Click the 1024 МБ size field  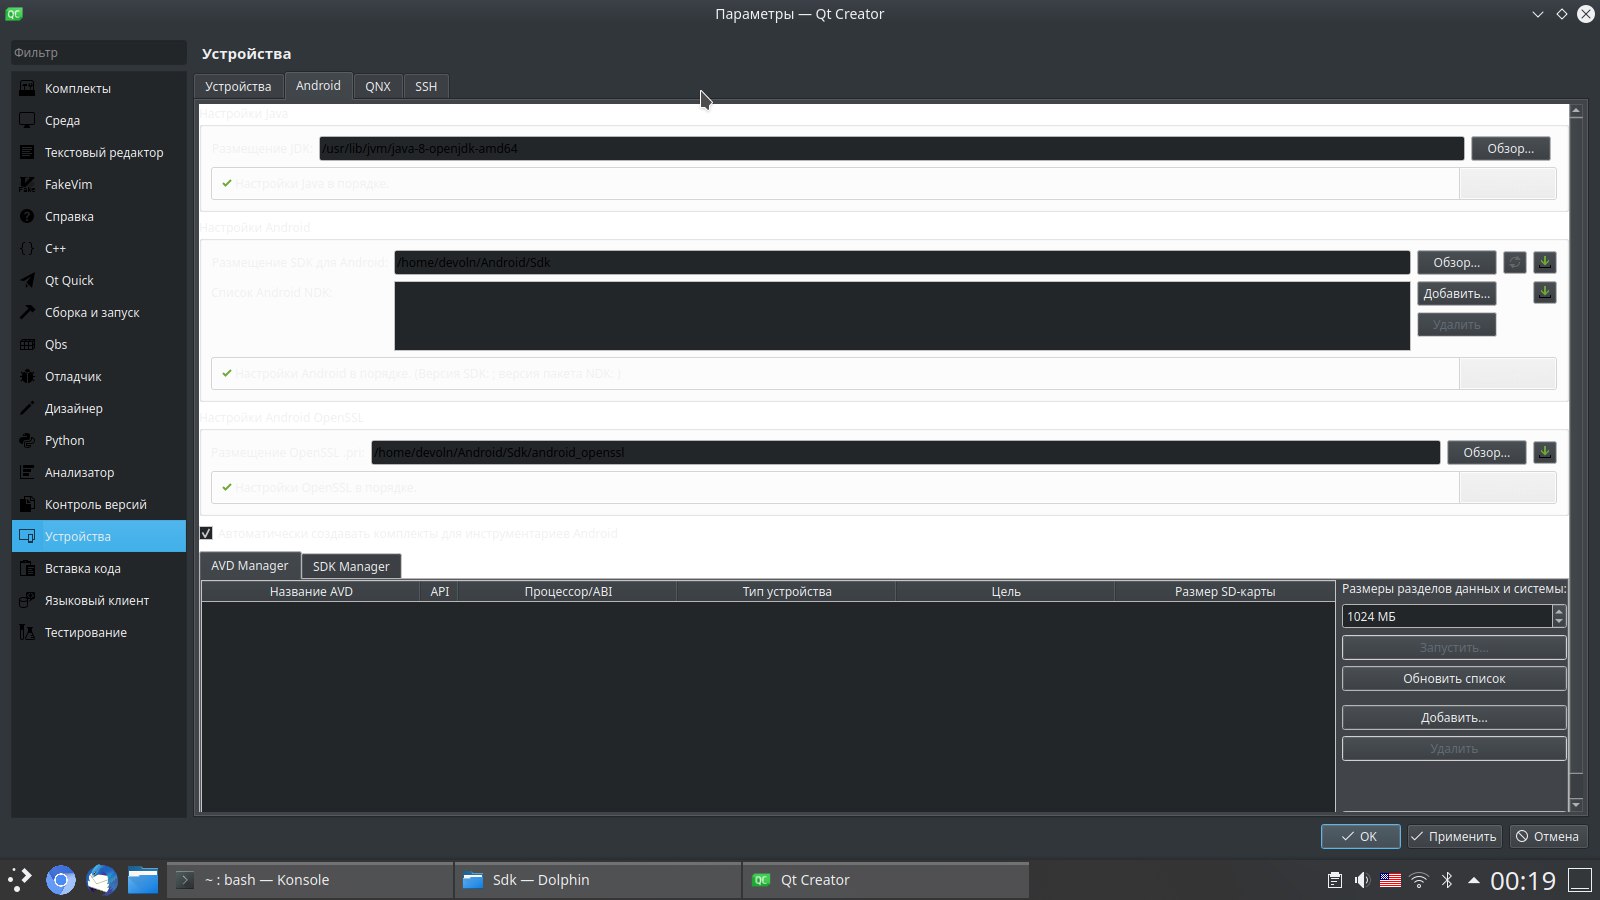[1447, 616]
